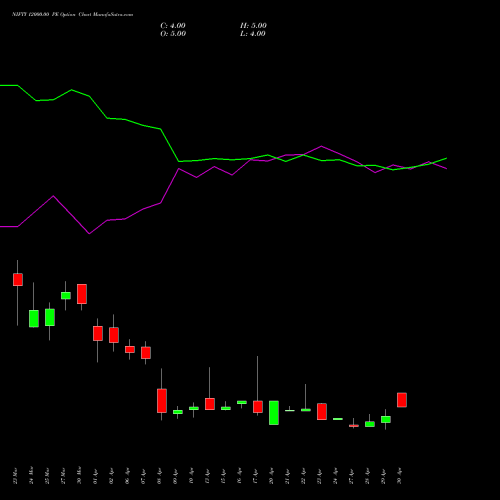Click the red candlestick for 30 Mar
Viewport: 500px width, 500px height.
click(82, 294)
